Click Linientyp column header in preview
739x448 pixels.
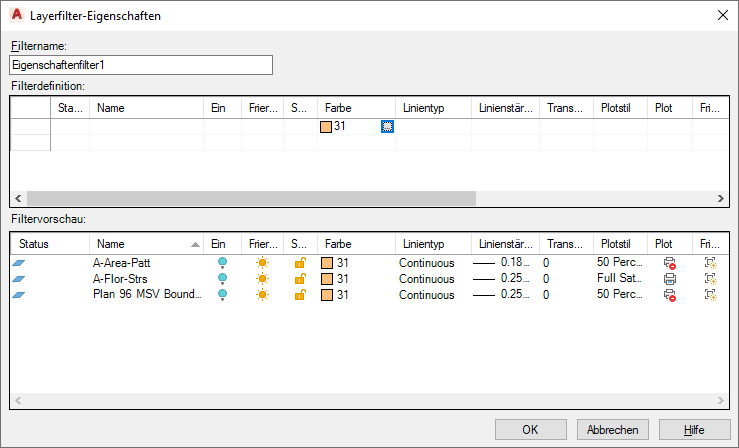[x=433, y=244]
